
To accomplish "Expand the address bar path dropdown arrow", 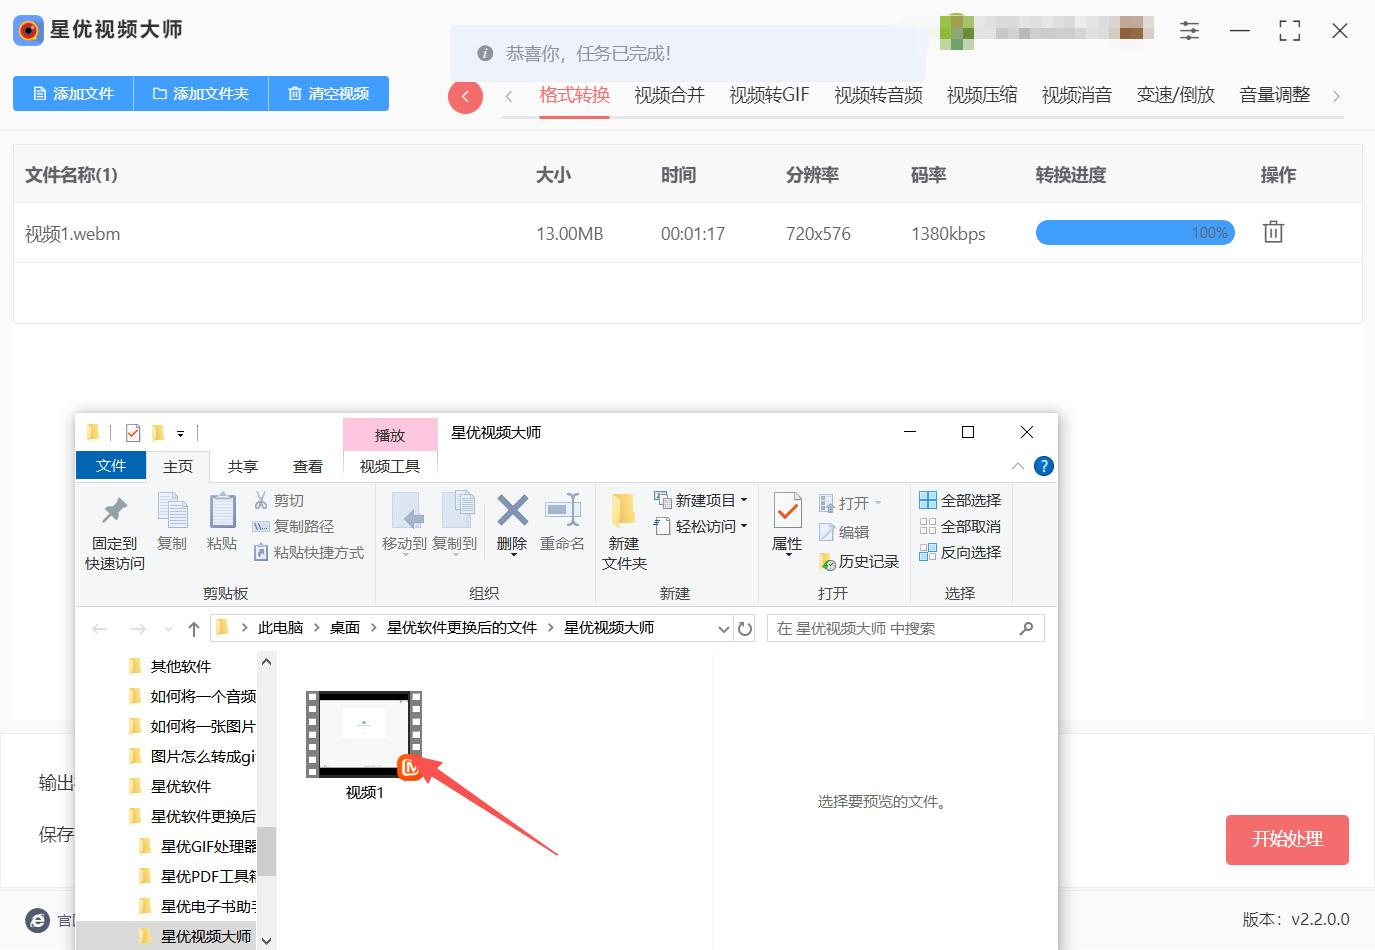I will click(x=723, y=629).
